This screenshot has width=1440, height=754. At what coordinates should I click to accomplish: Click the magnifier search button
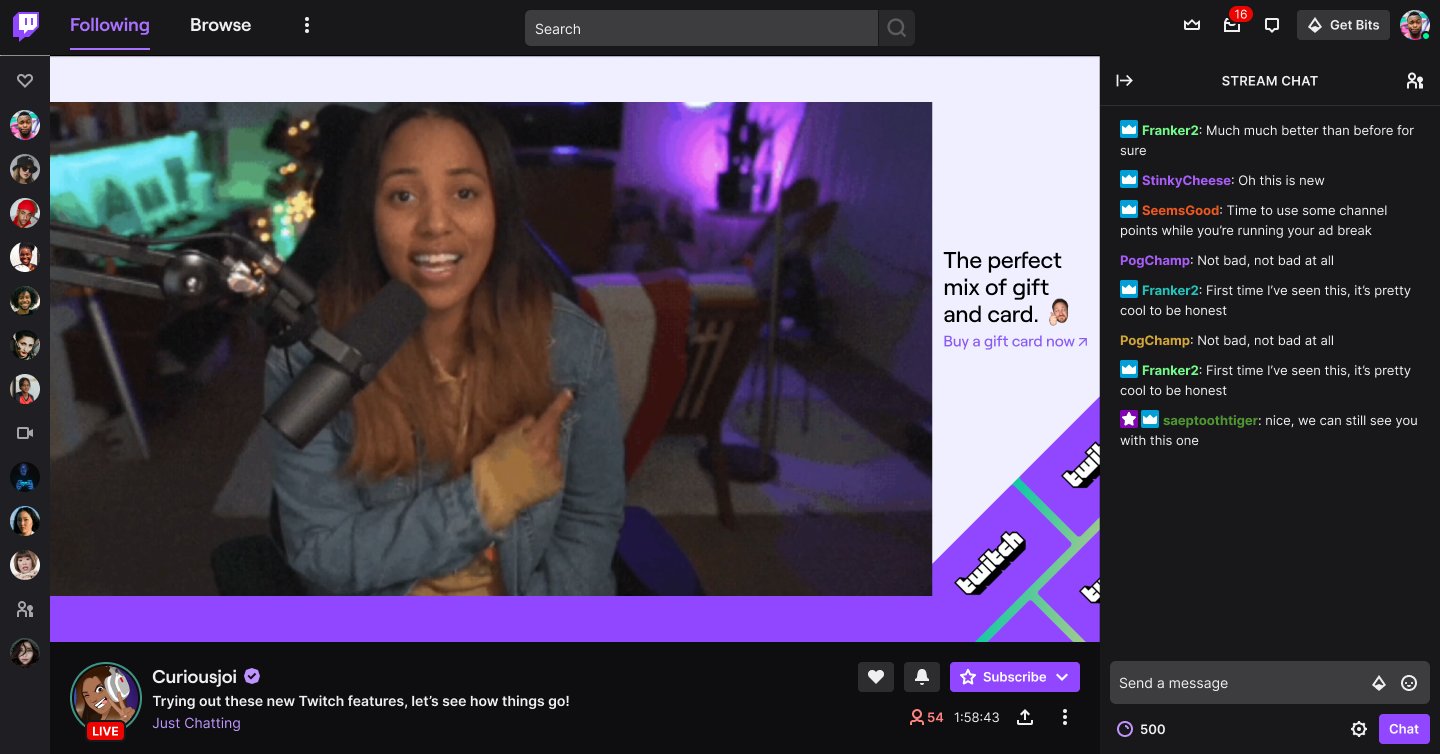tap(896, 29)
